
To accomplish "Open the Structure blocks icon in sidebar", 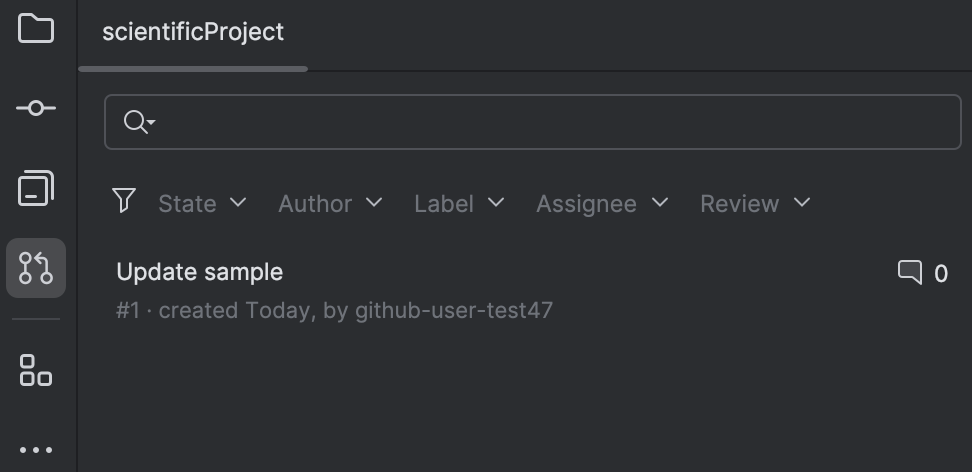I will (36, 370).
